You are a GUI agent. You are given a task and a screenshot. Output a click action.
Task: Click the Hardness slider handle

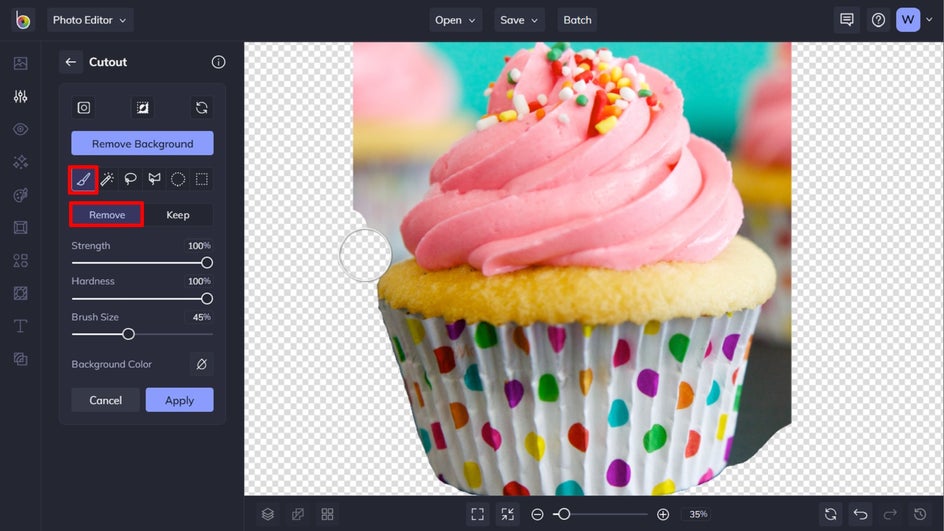207,299
